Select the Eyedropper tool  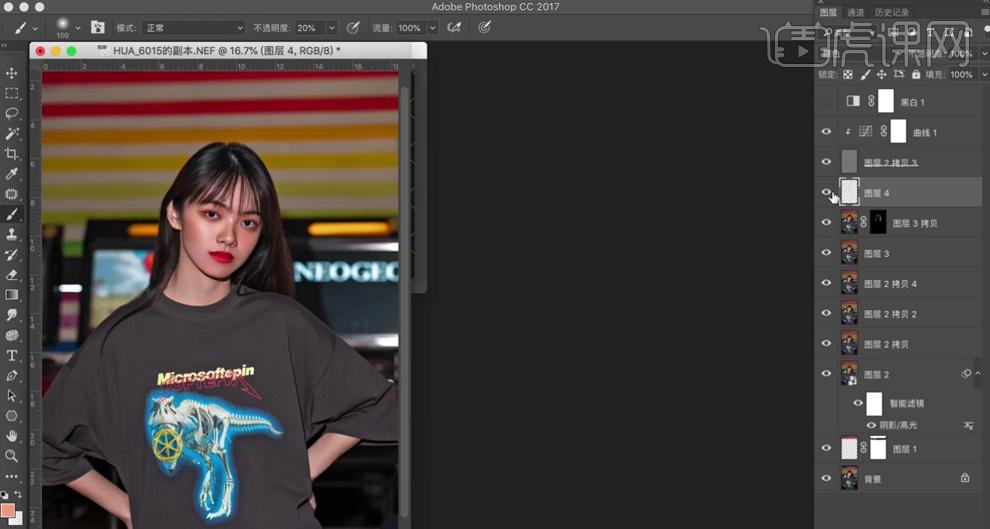click(x=11, y=174)
